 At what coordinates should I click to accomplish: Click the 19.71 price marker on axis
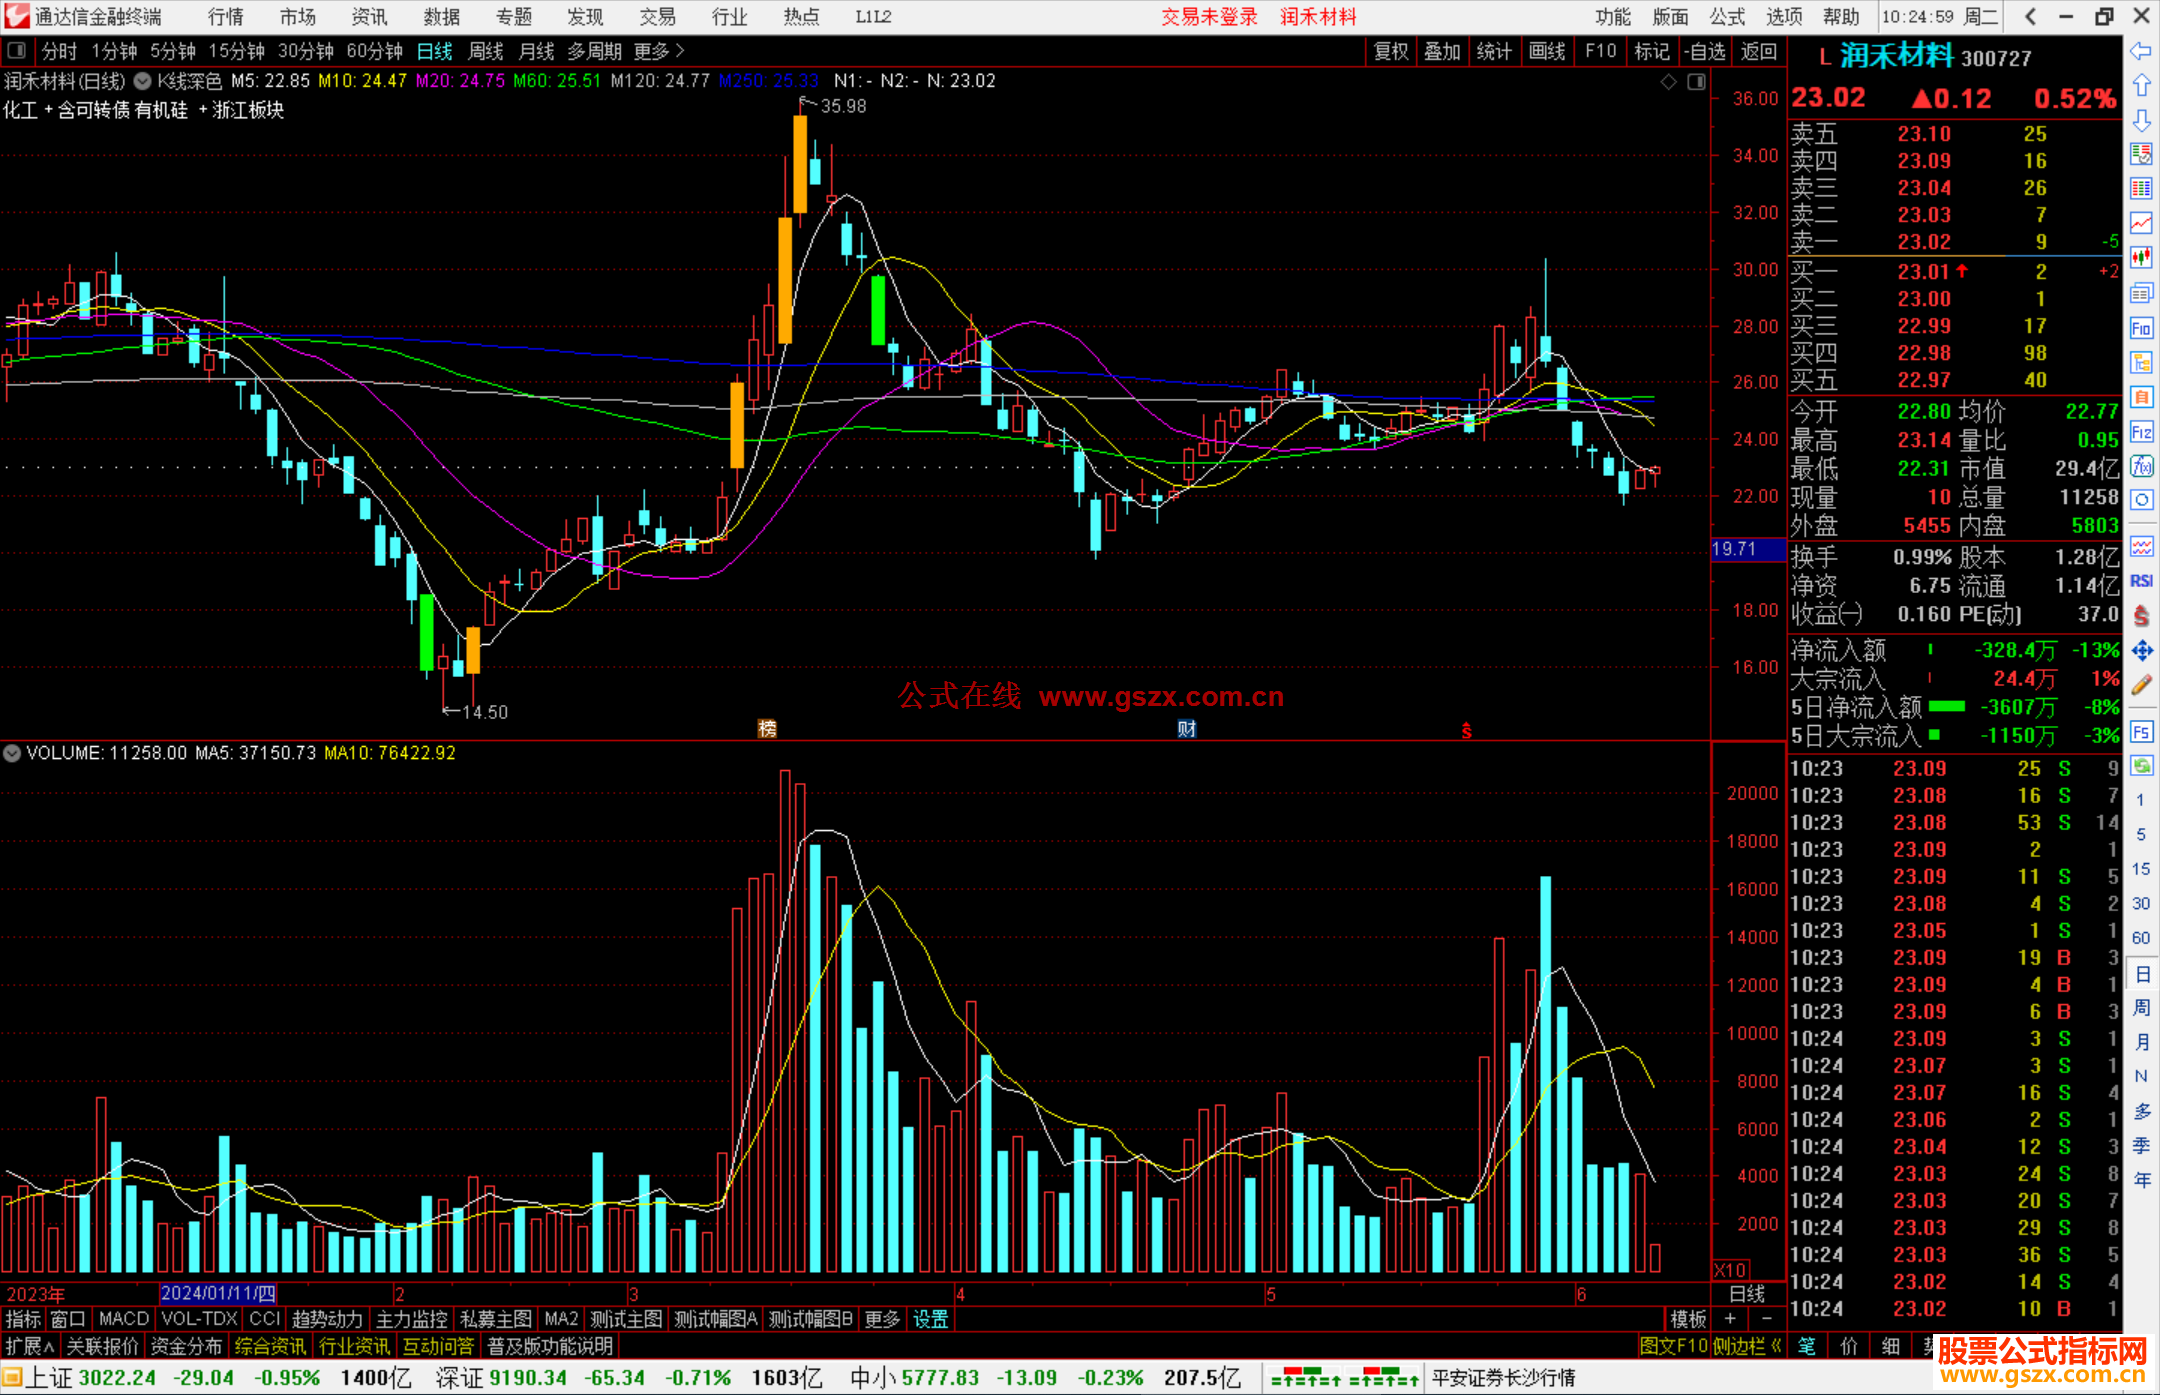coord(1746,549)
